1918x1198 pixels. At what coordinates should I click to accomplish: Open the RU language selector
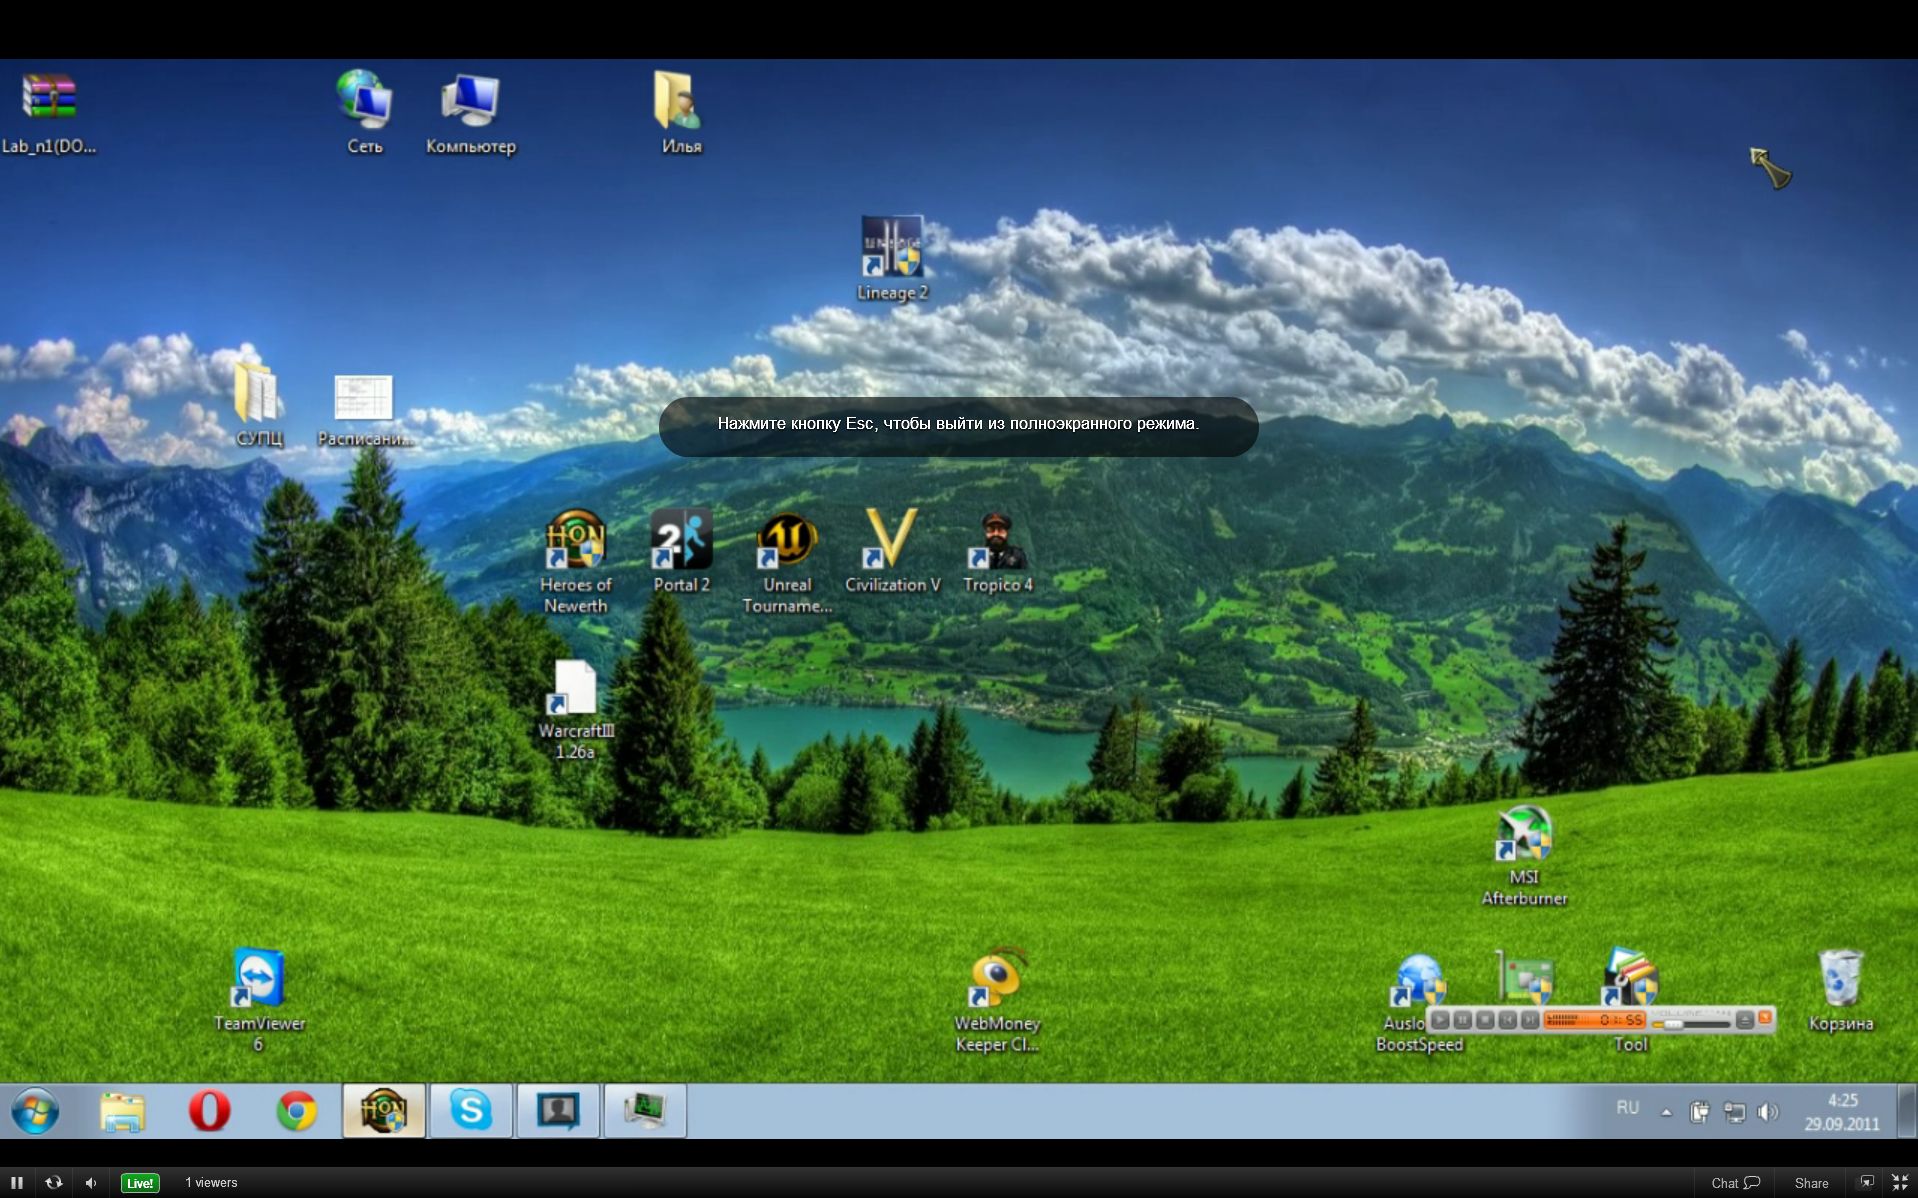[x=1627, y=1108]
